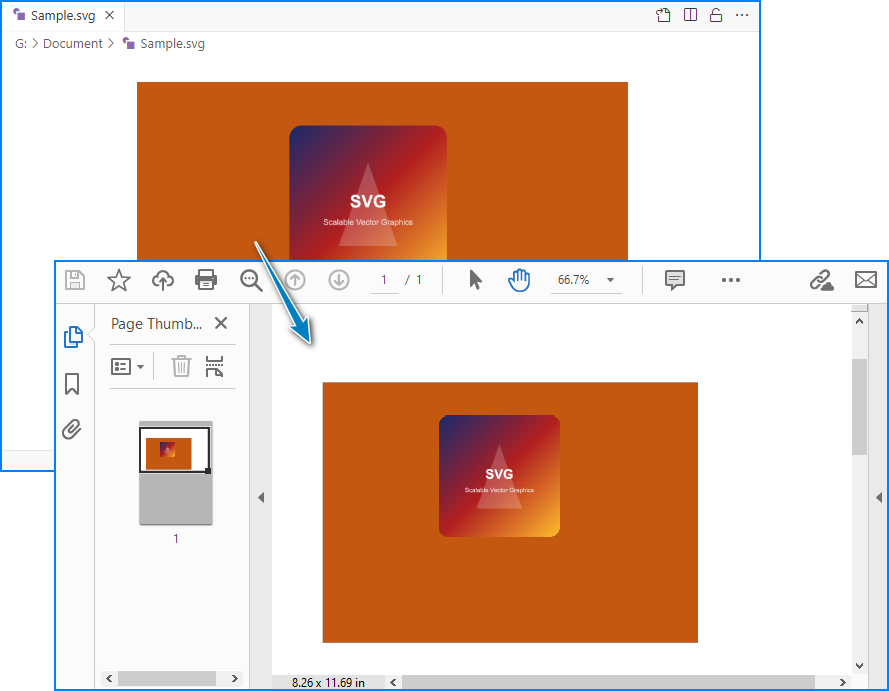889x691 pixels.
Task: Select the page 1 thumbnail
Action: [x=175, y=472]
